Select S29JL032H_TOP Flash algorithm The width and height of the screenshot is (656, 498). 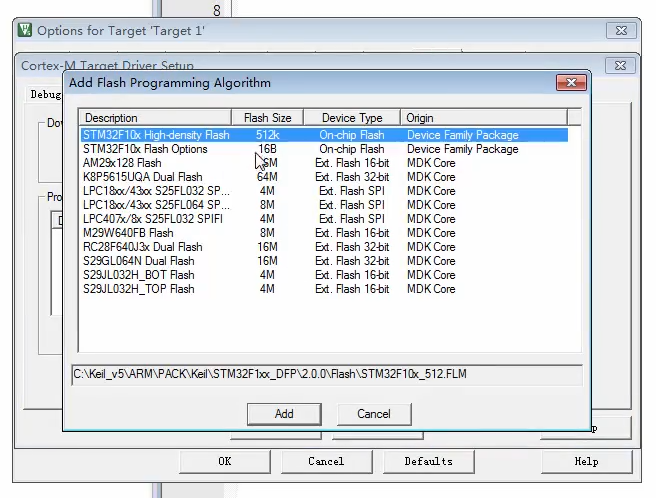(x=324, y=289)
